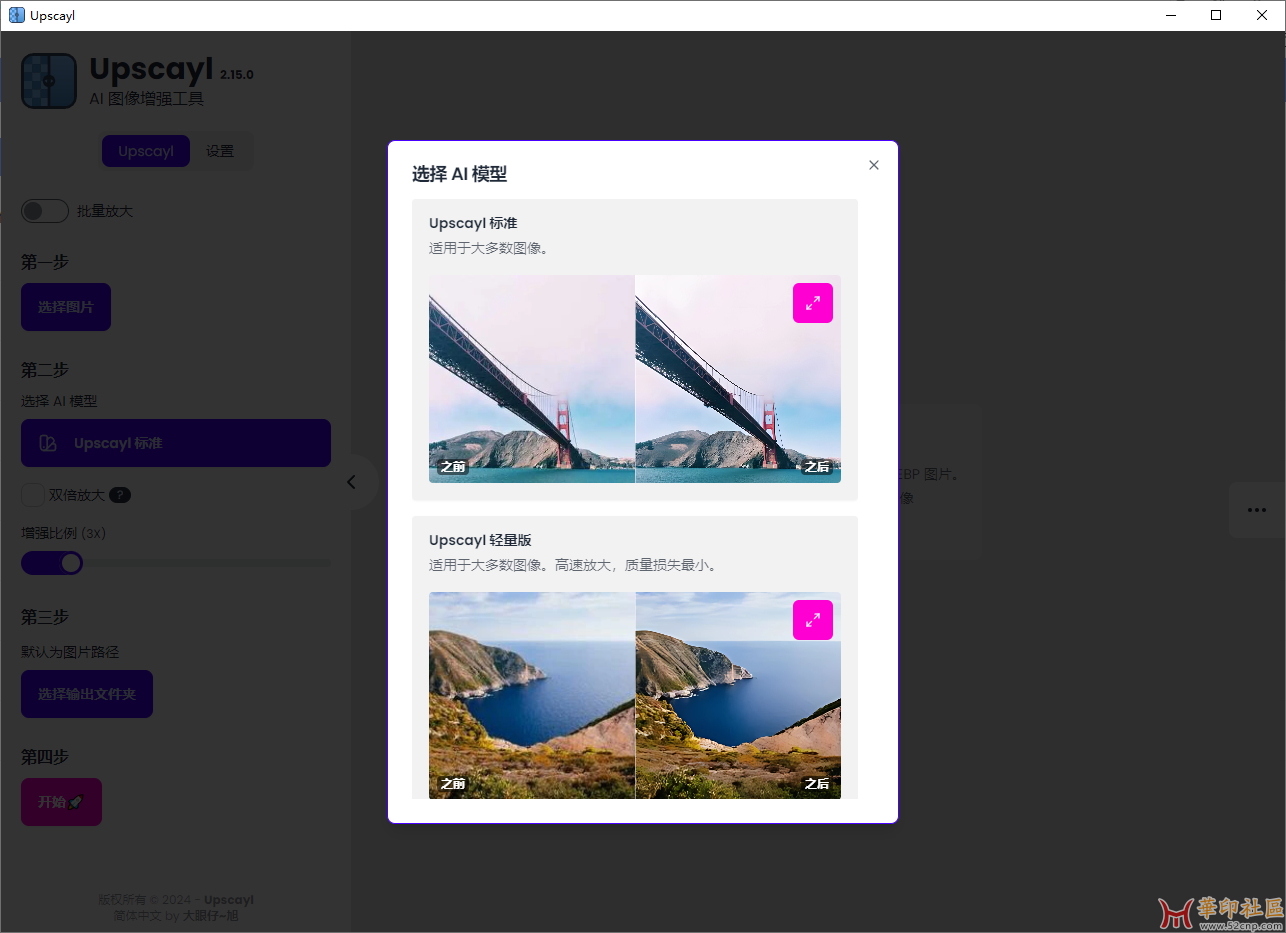Select the Upscayl tab

pyautogui.click(x=146, y=151)
